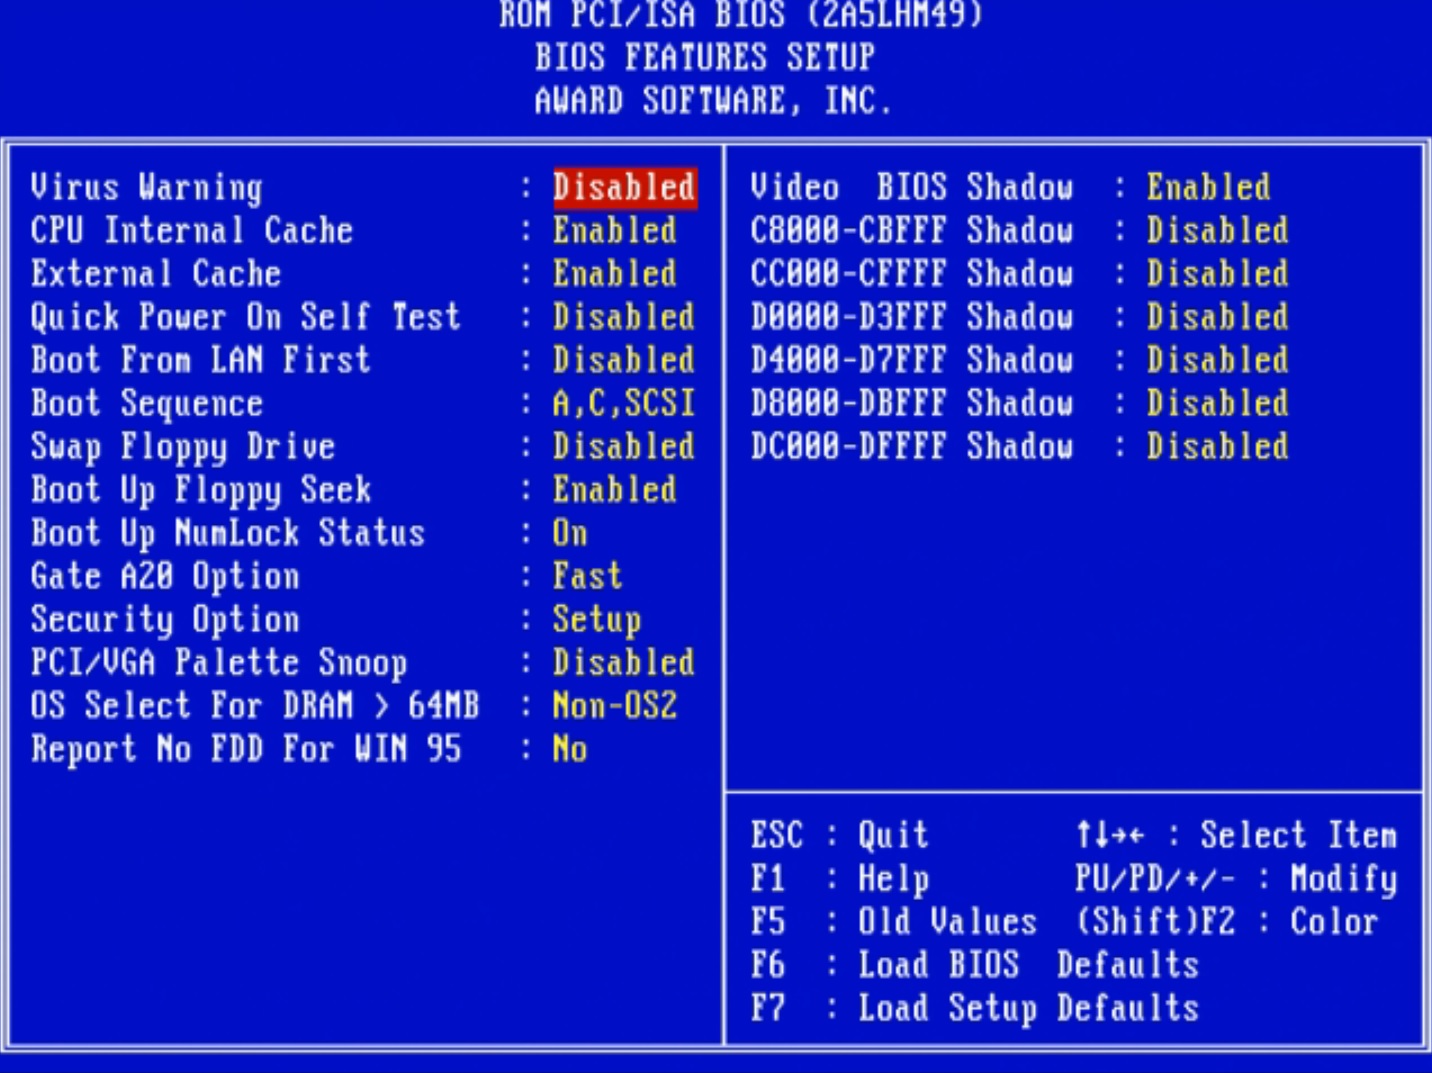Viewport: 1432px width, 1073px height.
Task: Click the ESC Quit legend entry
Action: click(840, 835)
